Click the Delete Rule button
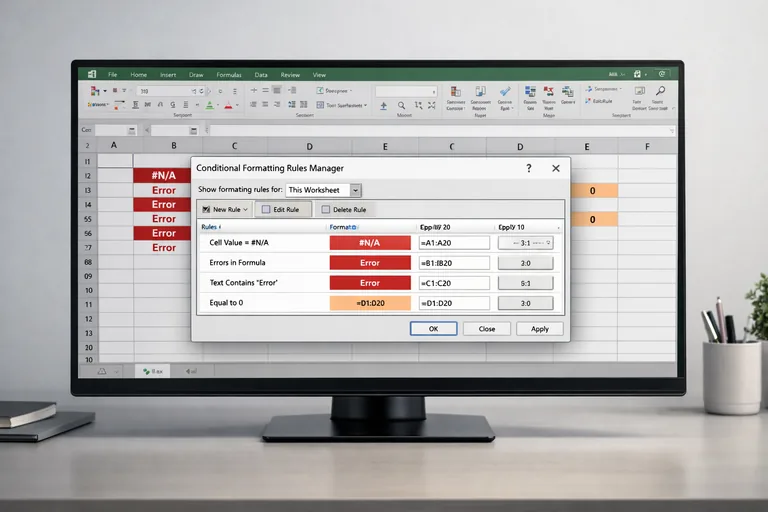 pyautogui.click(x=344, y=210)
